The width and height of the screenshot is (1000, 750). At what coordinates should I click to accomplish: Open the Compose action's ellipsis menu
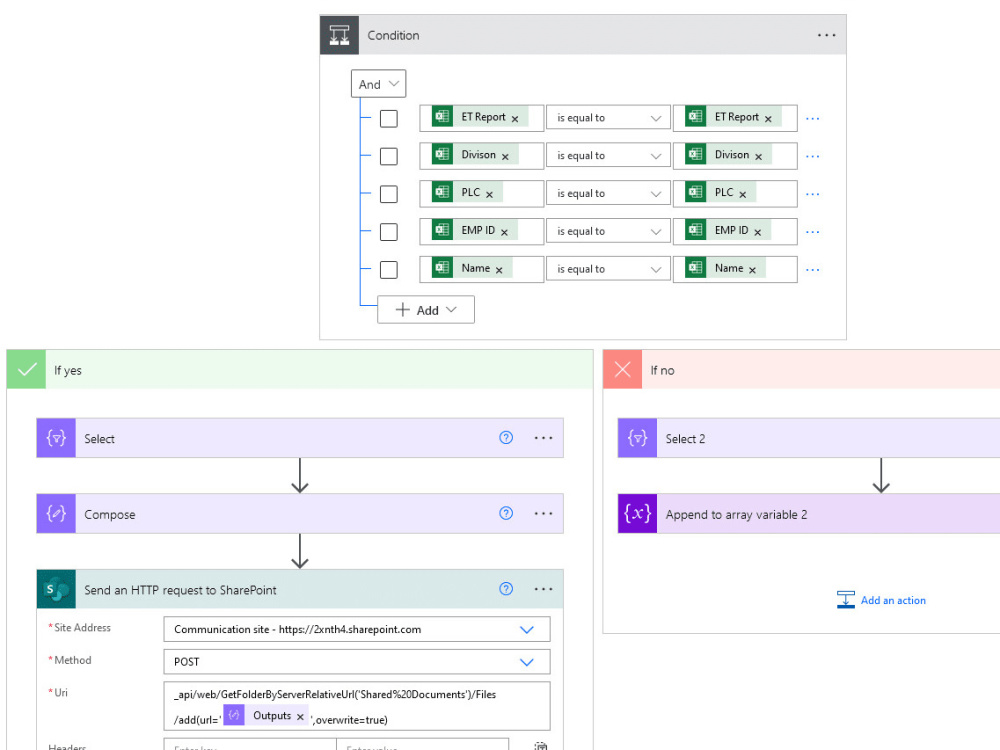(x=543, y=513)
